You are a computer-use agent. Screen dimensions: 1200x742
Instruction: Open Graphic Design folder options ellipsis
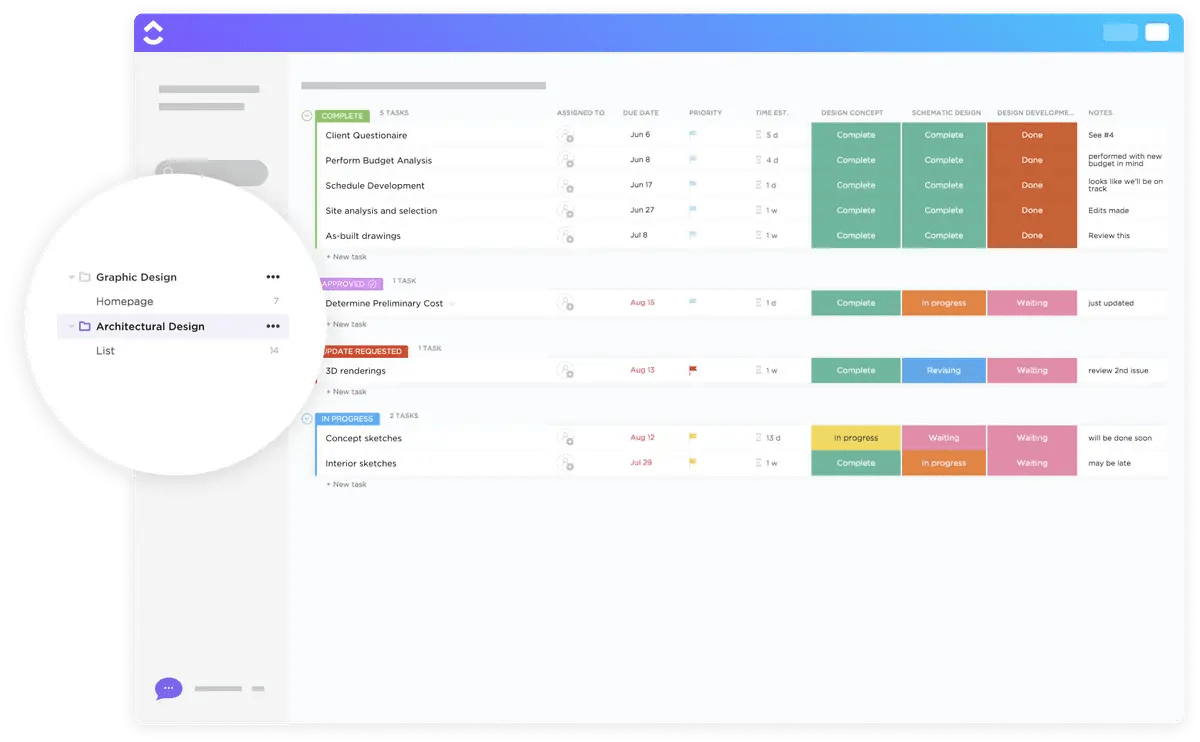click(x=273, y=277)
